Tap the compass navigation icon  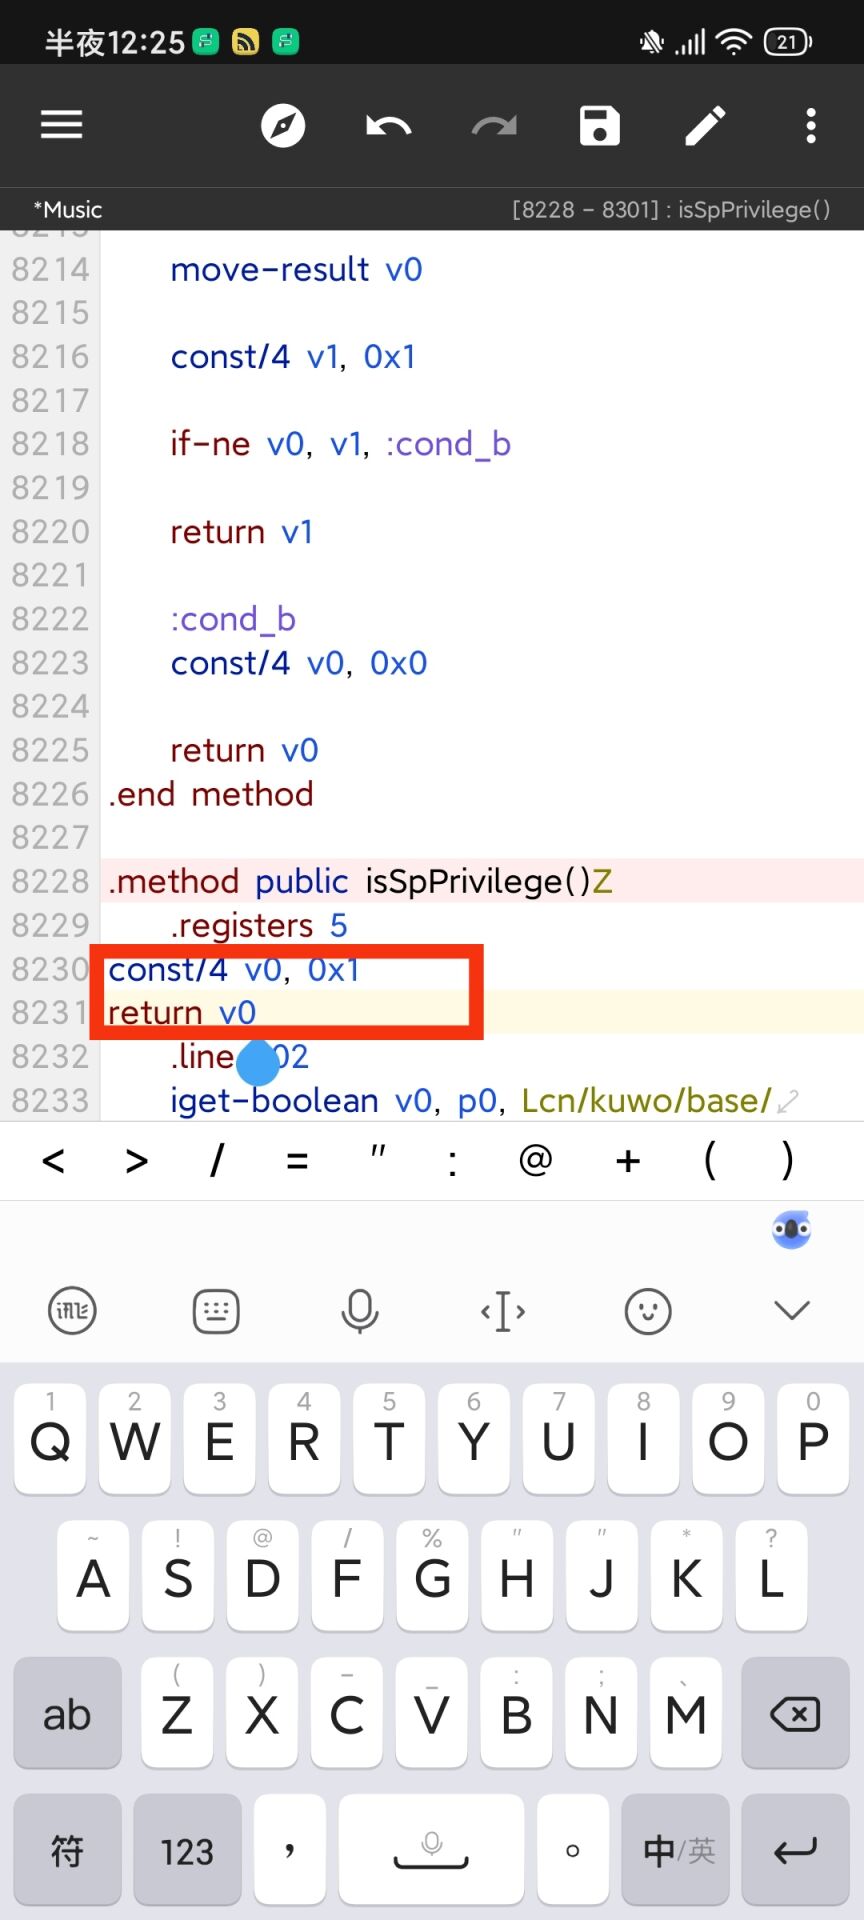[283, 126]
